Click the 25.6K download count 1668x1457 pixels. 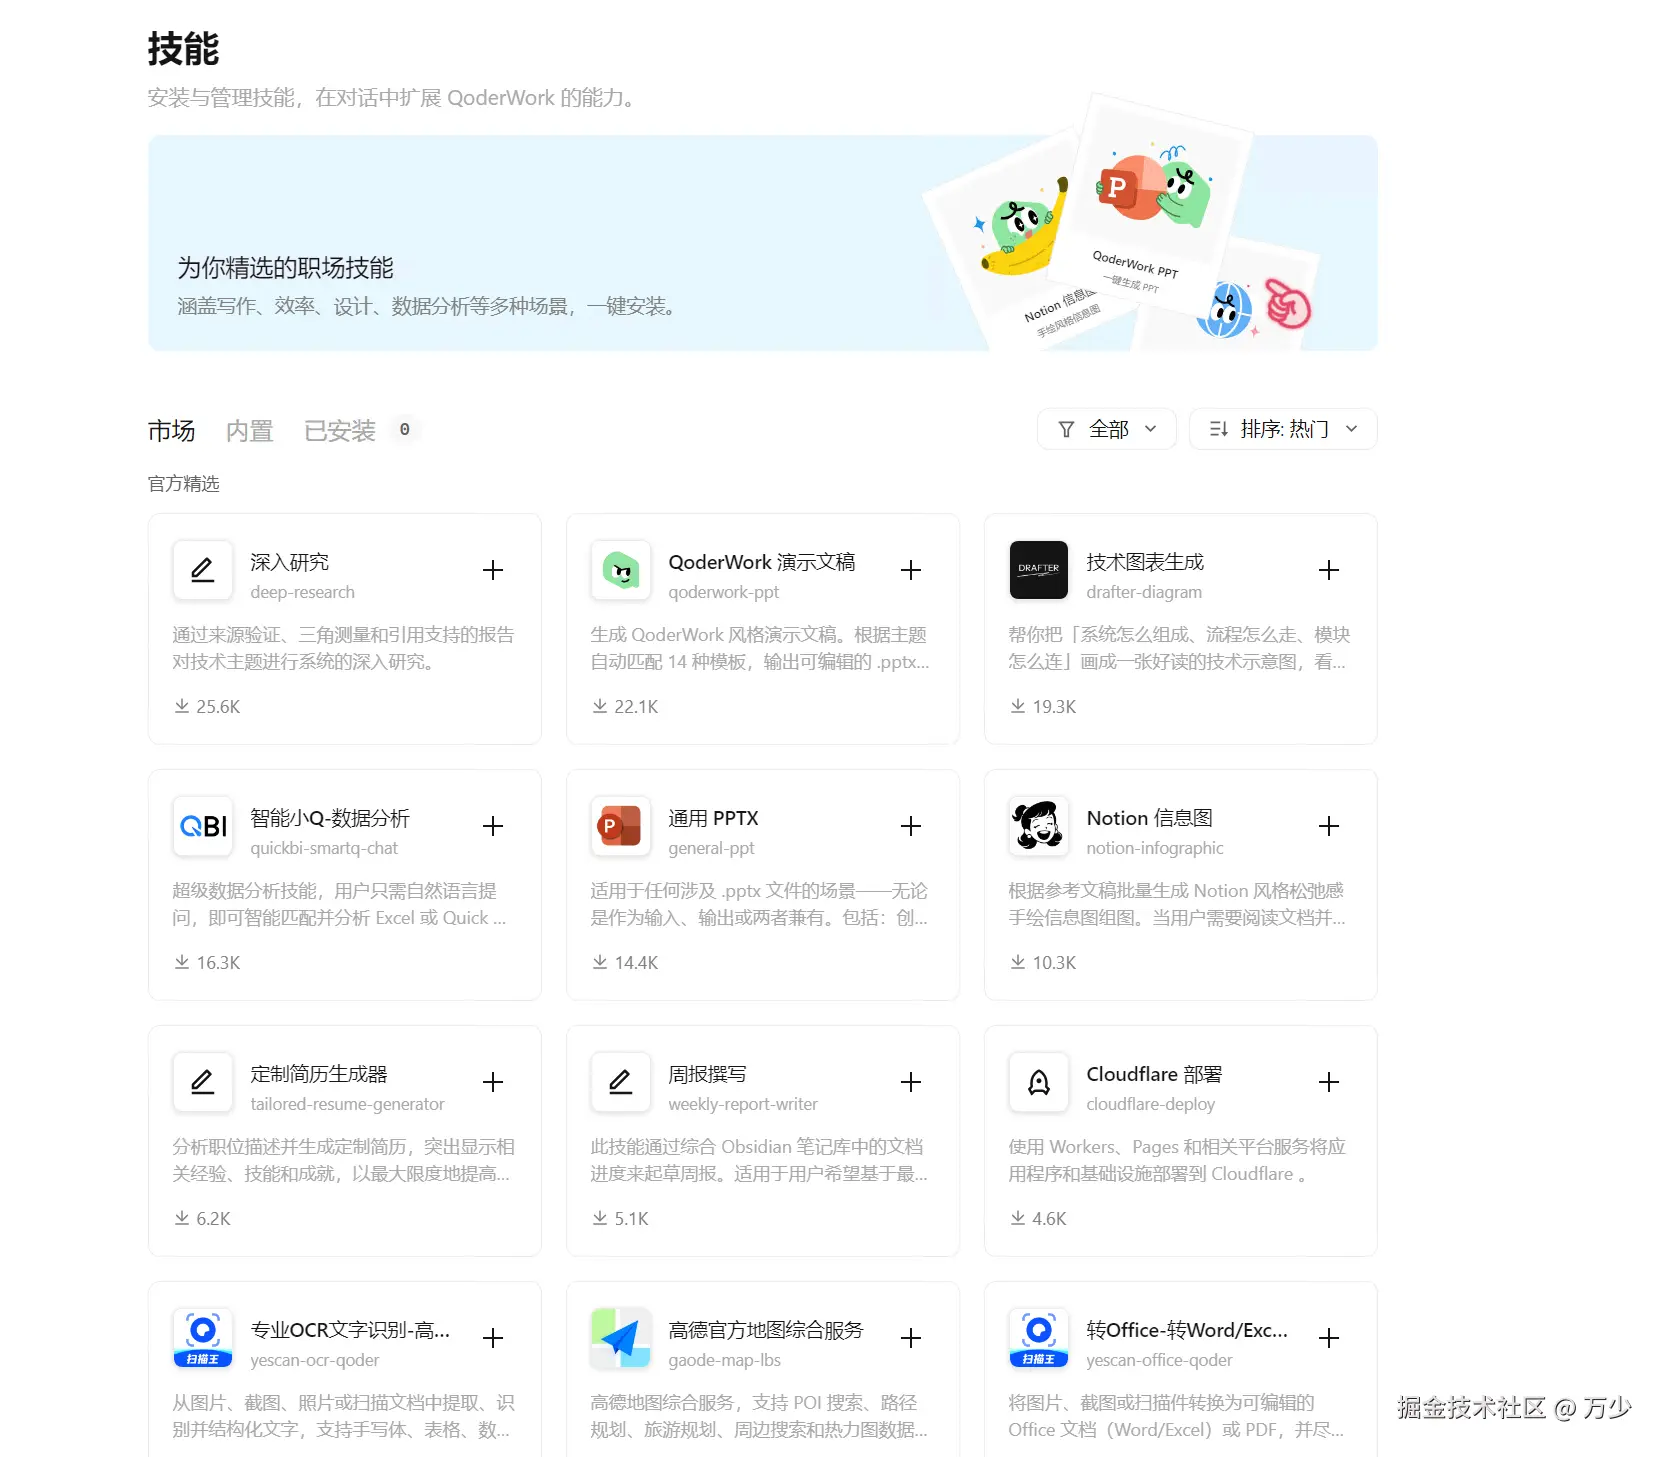[207, 706]
